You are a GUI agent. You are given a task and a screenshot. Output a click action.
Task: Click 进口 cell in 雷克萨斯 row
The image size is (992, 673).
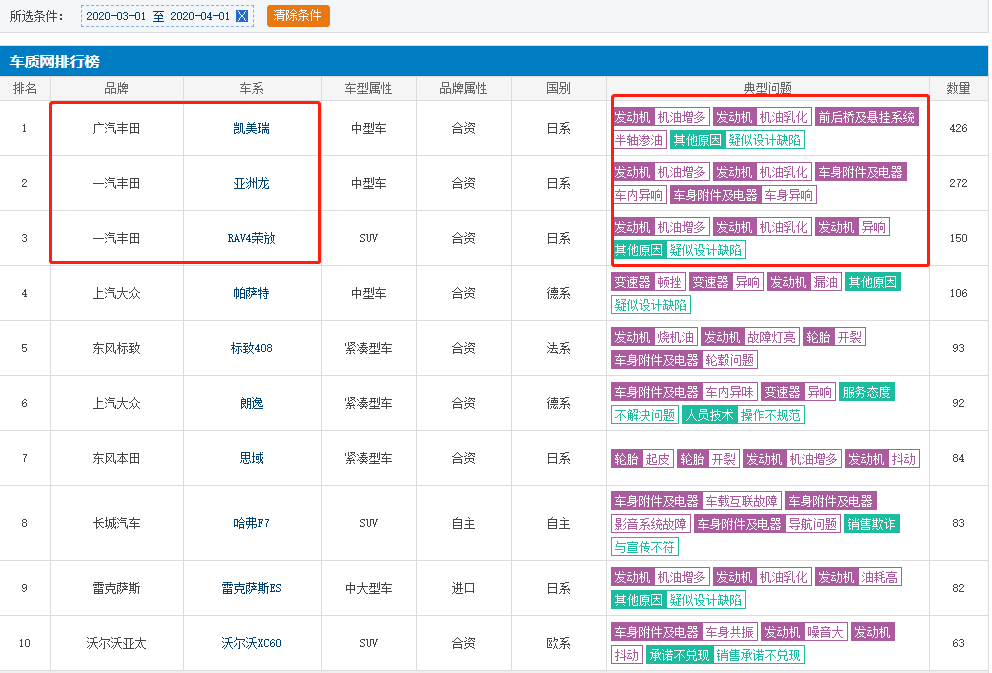coord(463,588)
